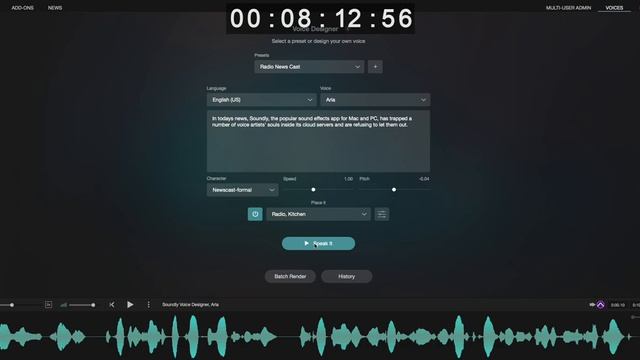640x360 pixels.
Task: Click the player volume slider handle
Action: click(x=93, y=305)
